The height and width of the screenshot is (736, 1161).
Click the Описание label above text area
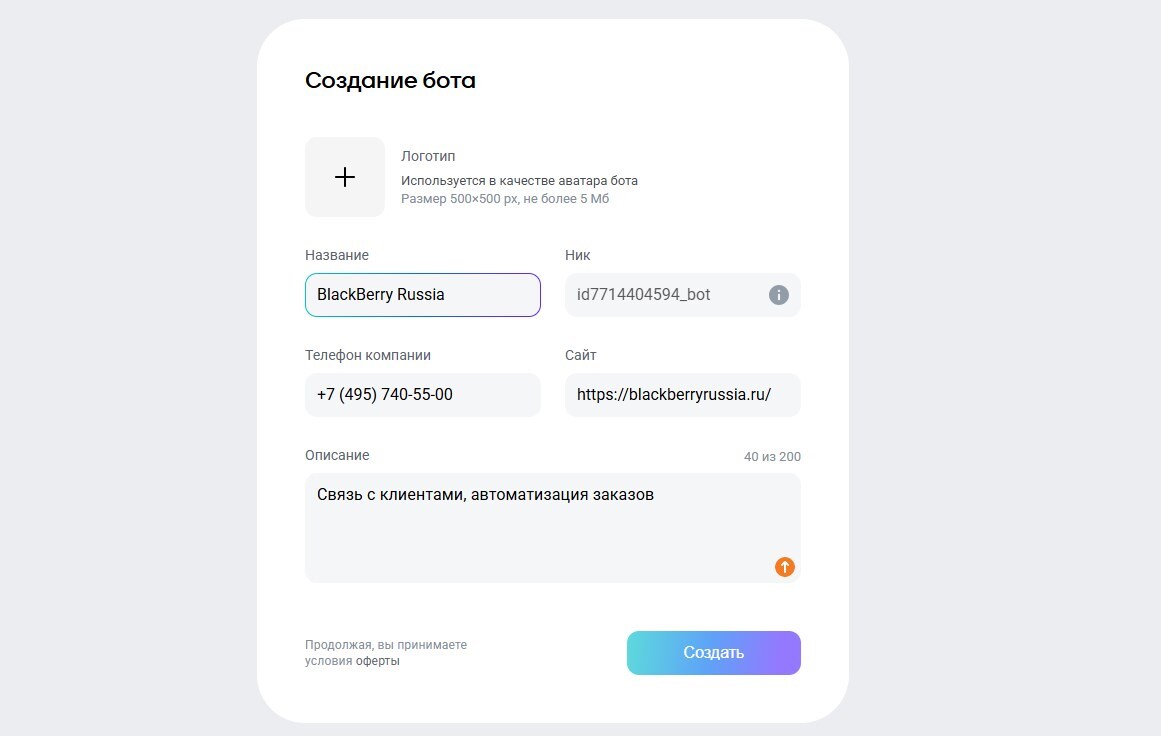click(x=337, y=455)
